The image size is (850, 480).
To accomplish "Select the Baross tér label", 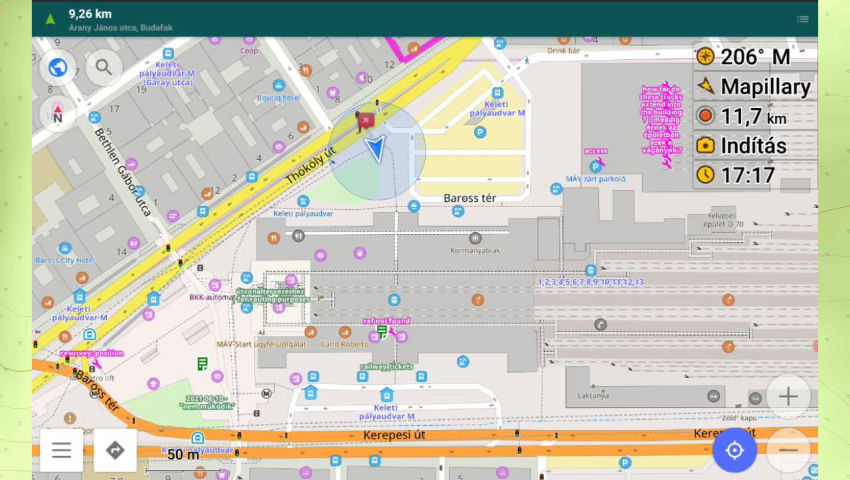I will click(469, 199).
